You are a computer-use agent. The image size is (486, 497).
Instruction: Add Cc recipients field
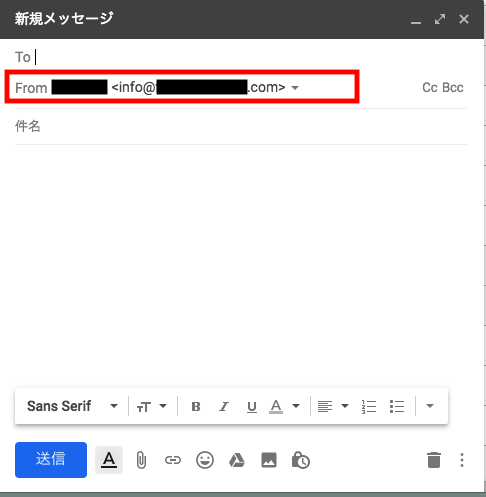click(x=430, y=88)
